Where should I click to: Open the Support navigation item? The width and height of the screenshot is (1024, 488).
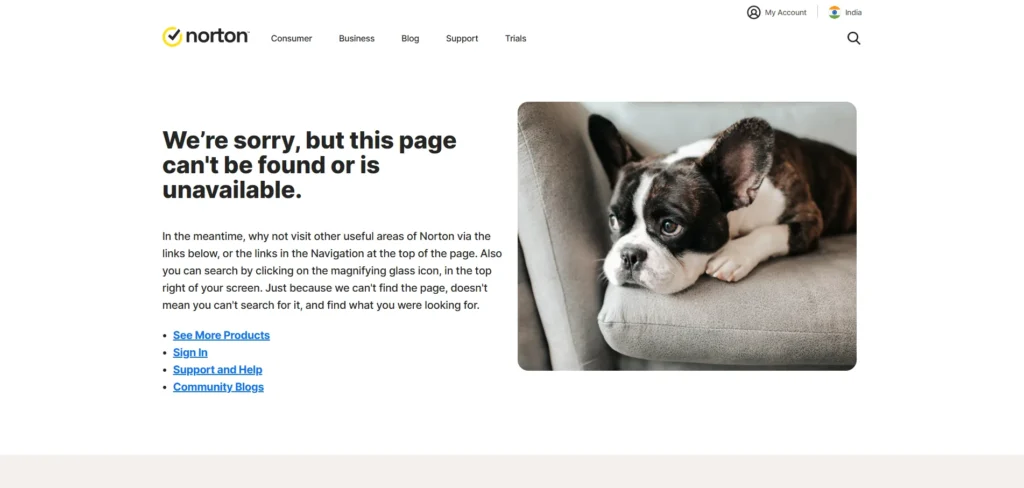click(x=462, y=39)
